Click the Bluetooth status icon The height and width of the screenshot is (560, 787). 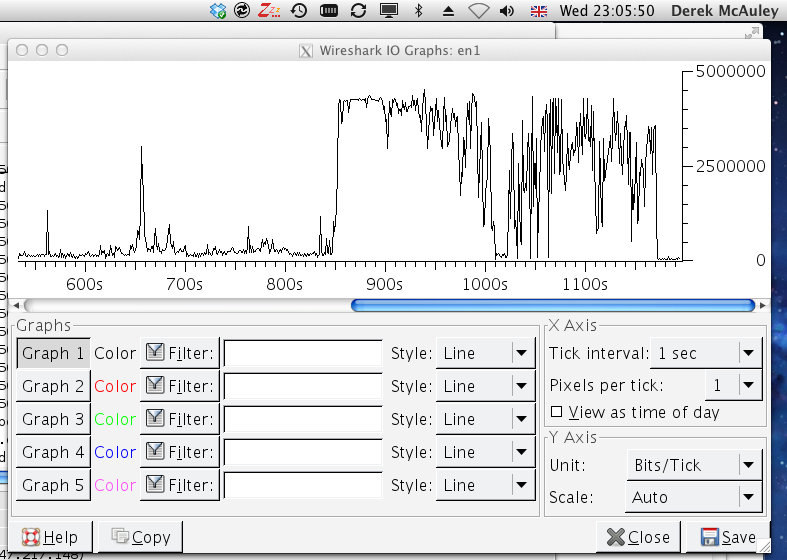419,11
